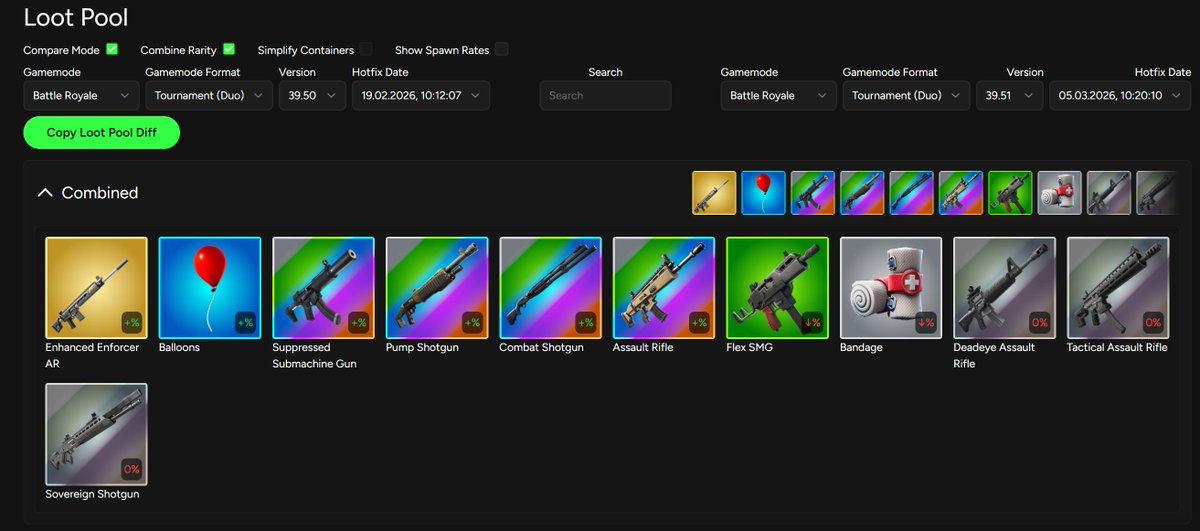Click the Bandage item card
The width and height of the screenshot is (1200, 531).
click(x=891, y=287)
